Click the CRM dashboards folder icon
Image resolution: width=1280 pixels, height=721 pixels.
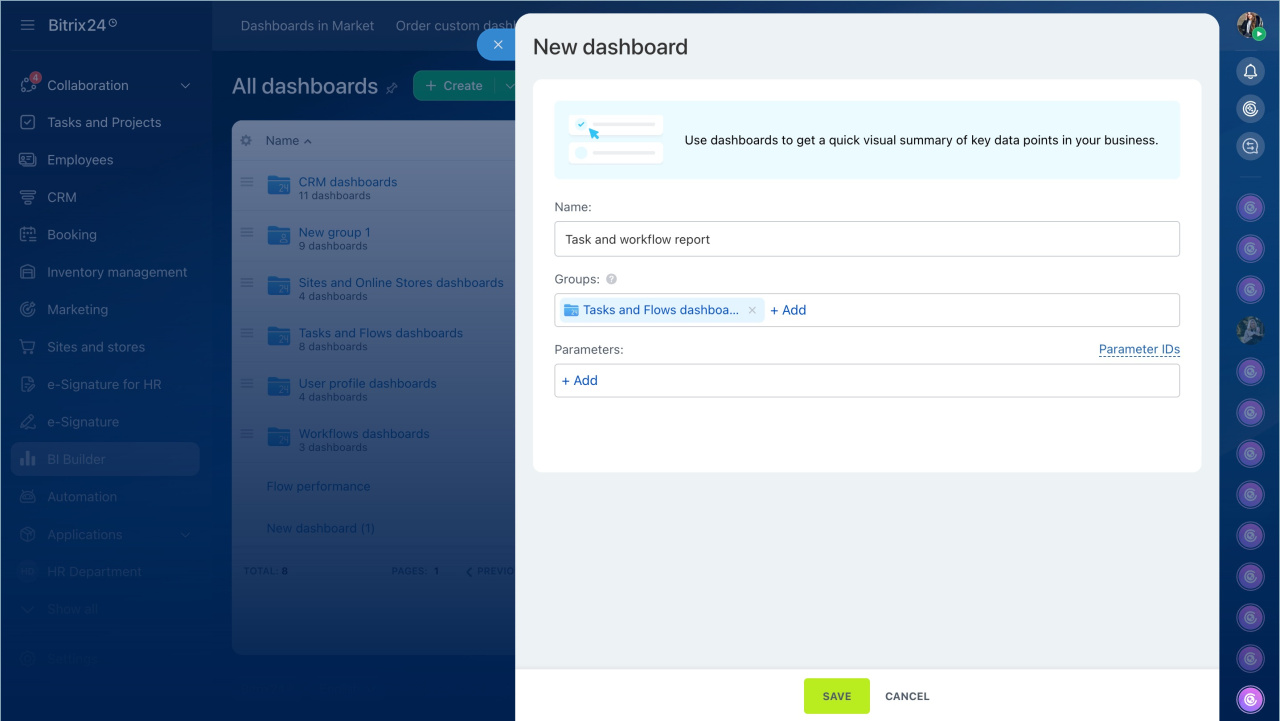[279, 185]
